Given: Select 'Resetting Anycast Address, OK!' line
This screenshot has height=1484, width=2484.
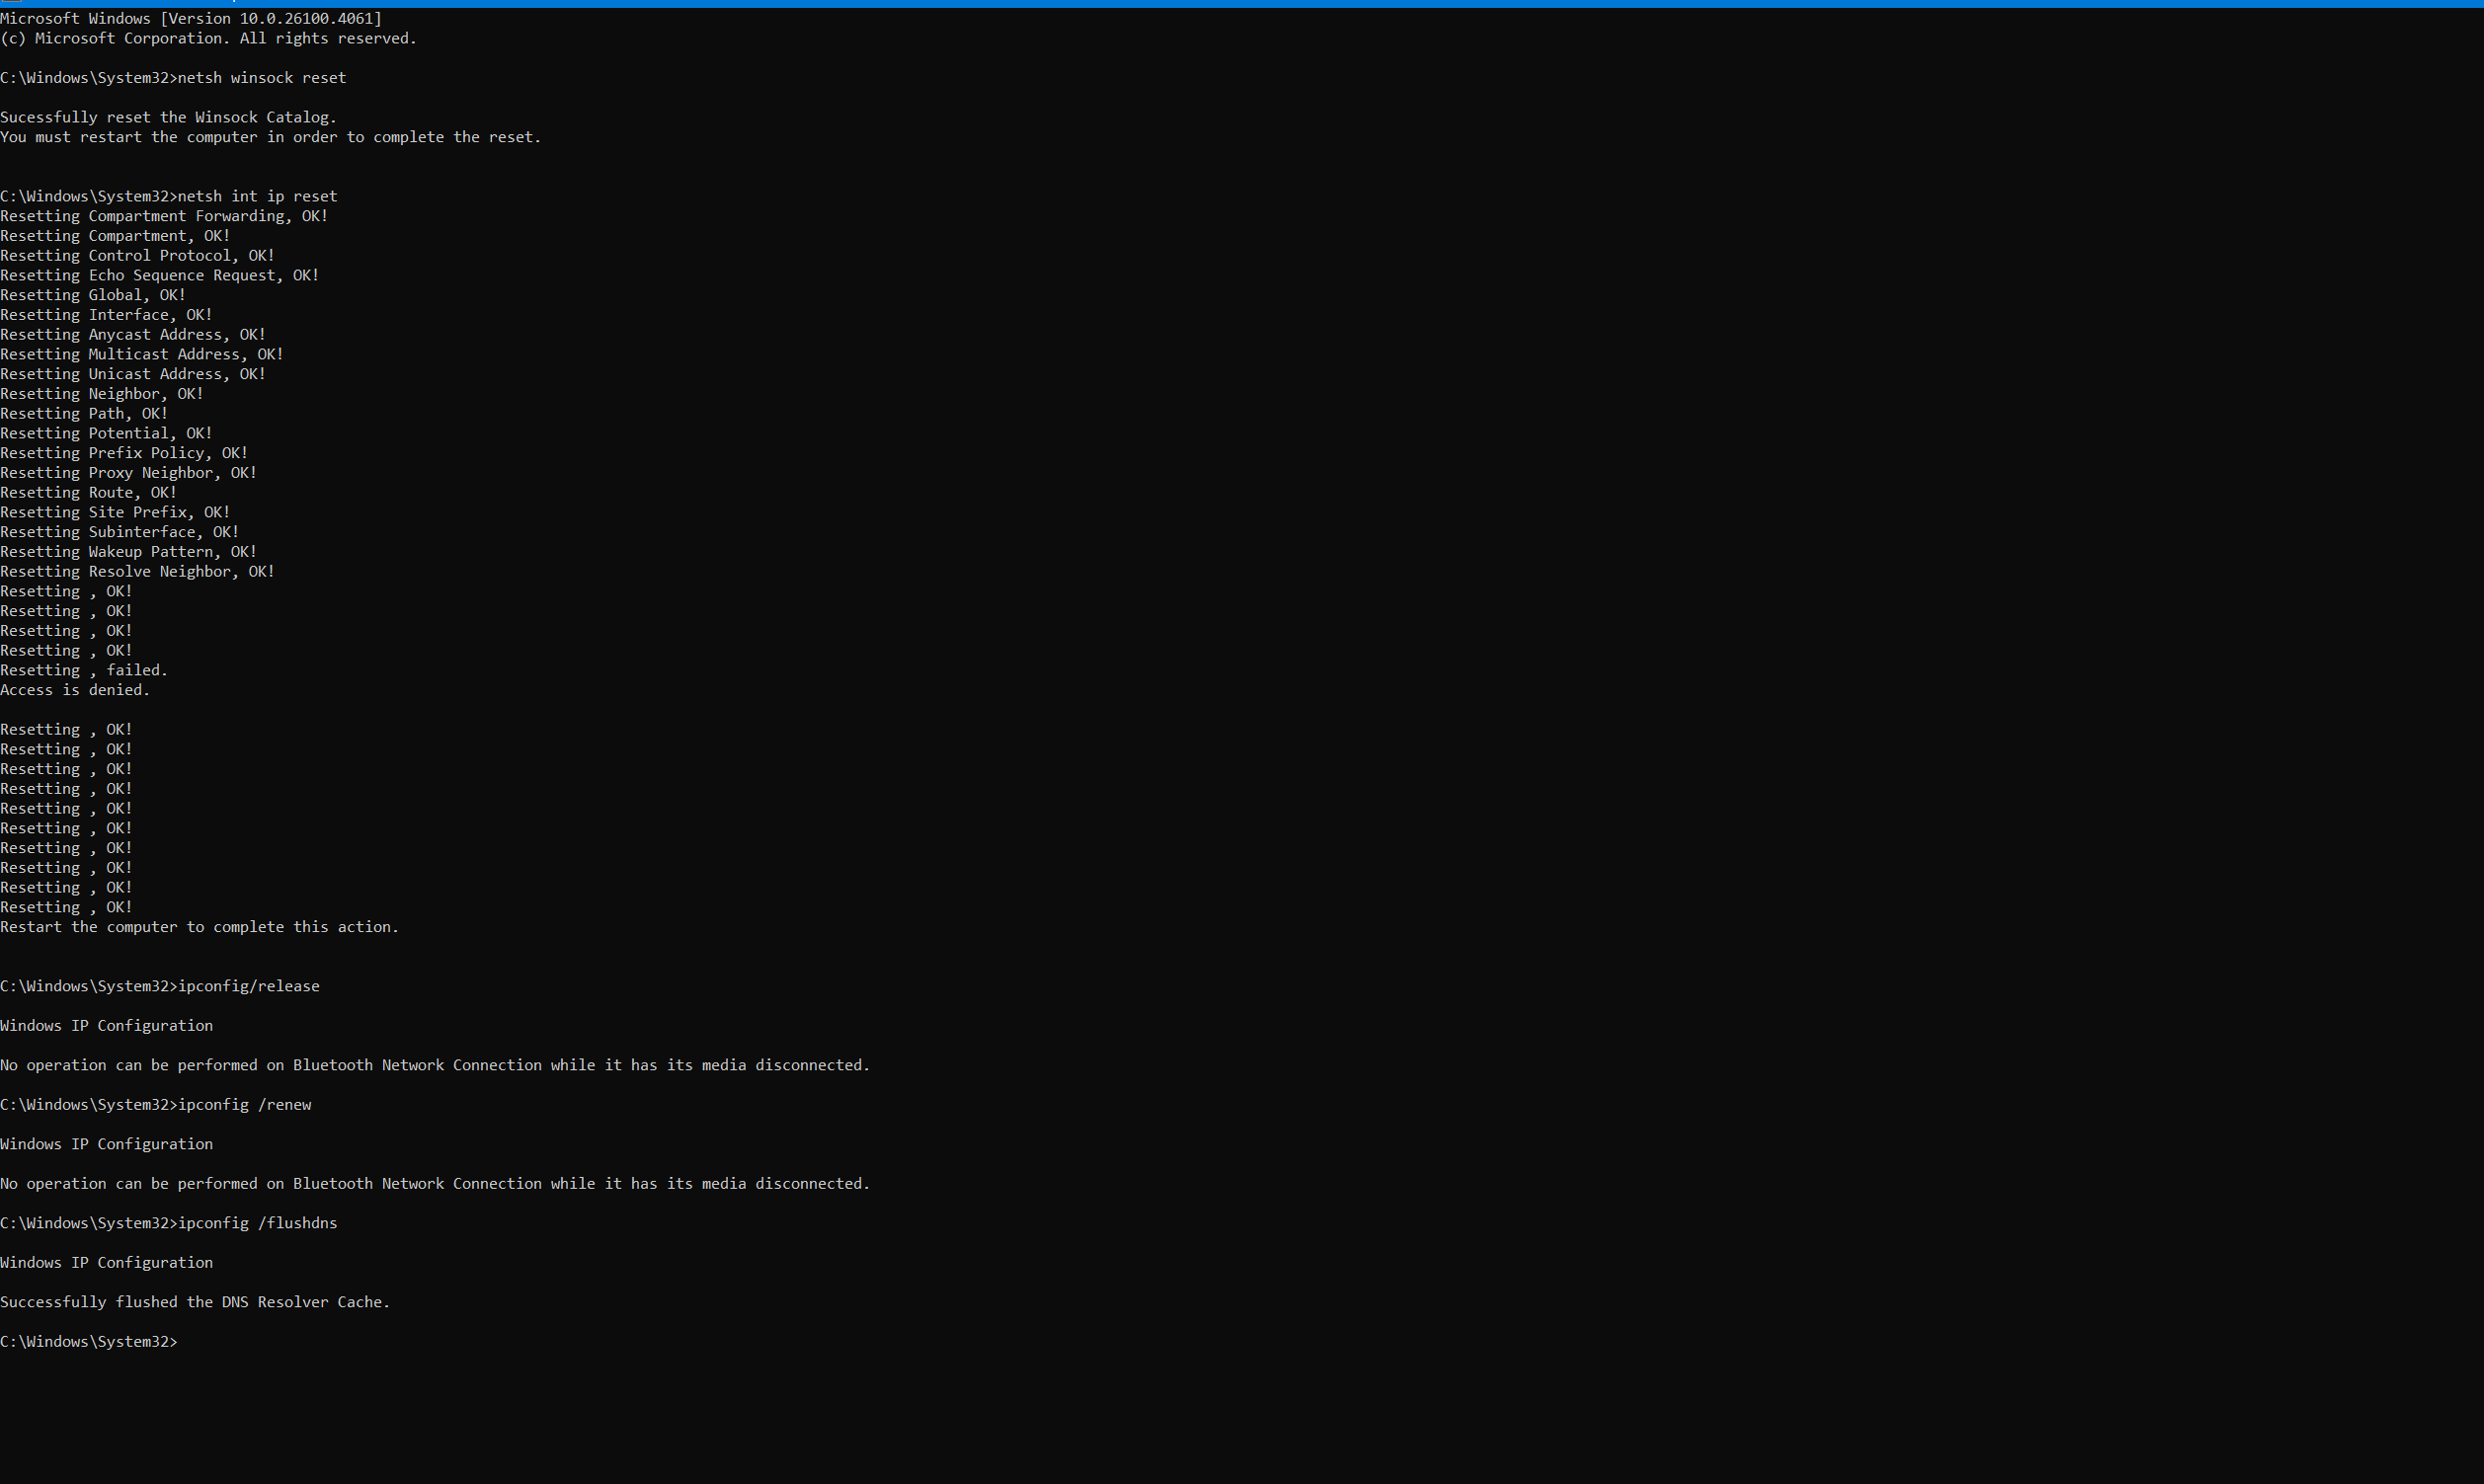Looking at the screenshot, I should tap(133, 334).
